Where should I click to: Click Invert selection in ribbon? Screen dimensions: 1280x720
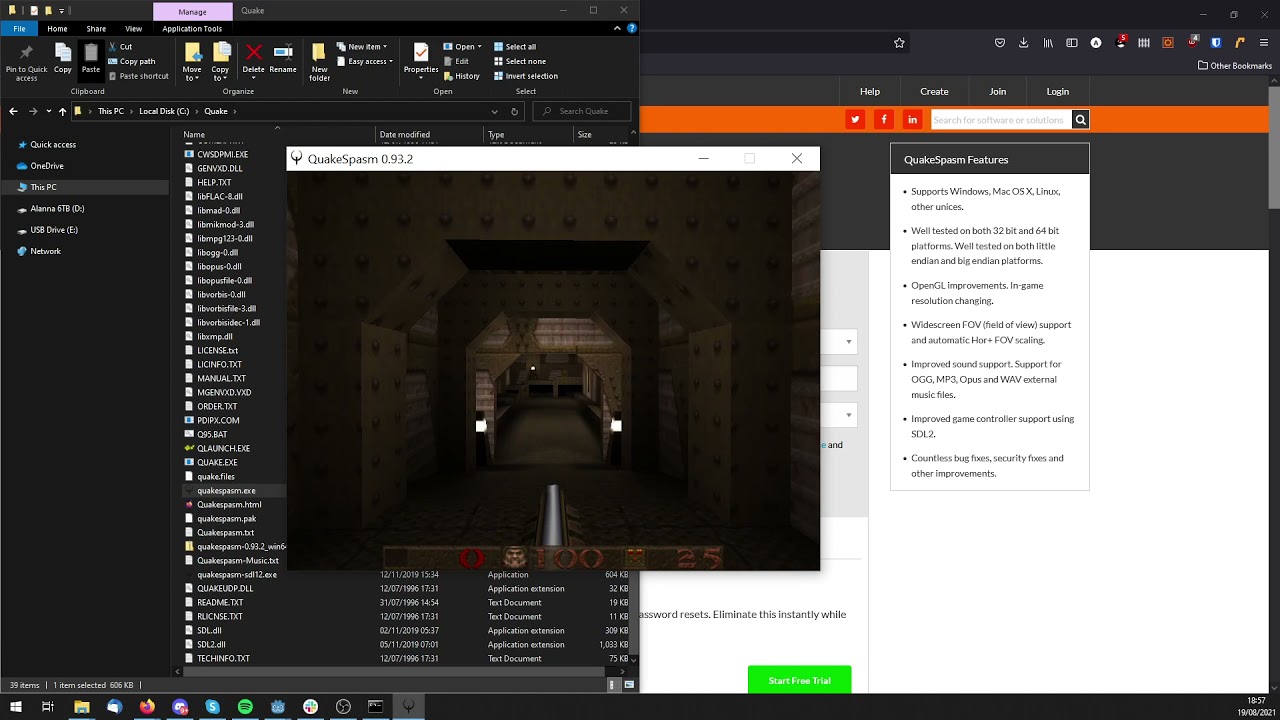pos(525,76)
